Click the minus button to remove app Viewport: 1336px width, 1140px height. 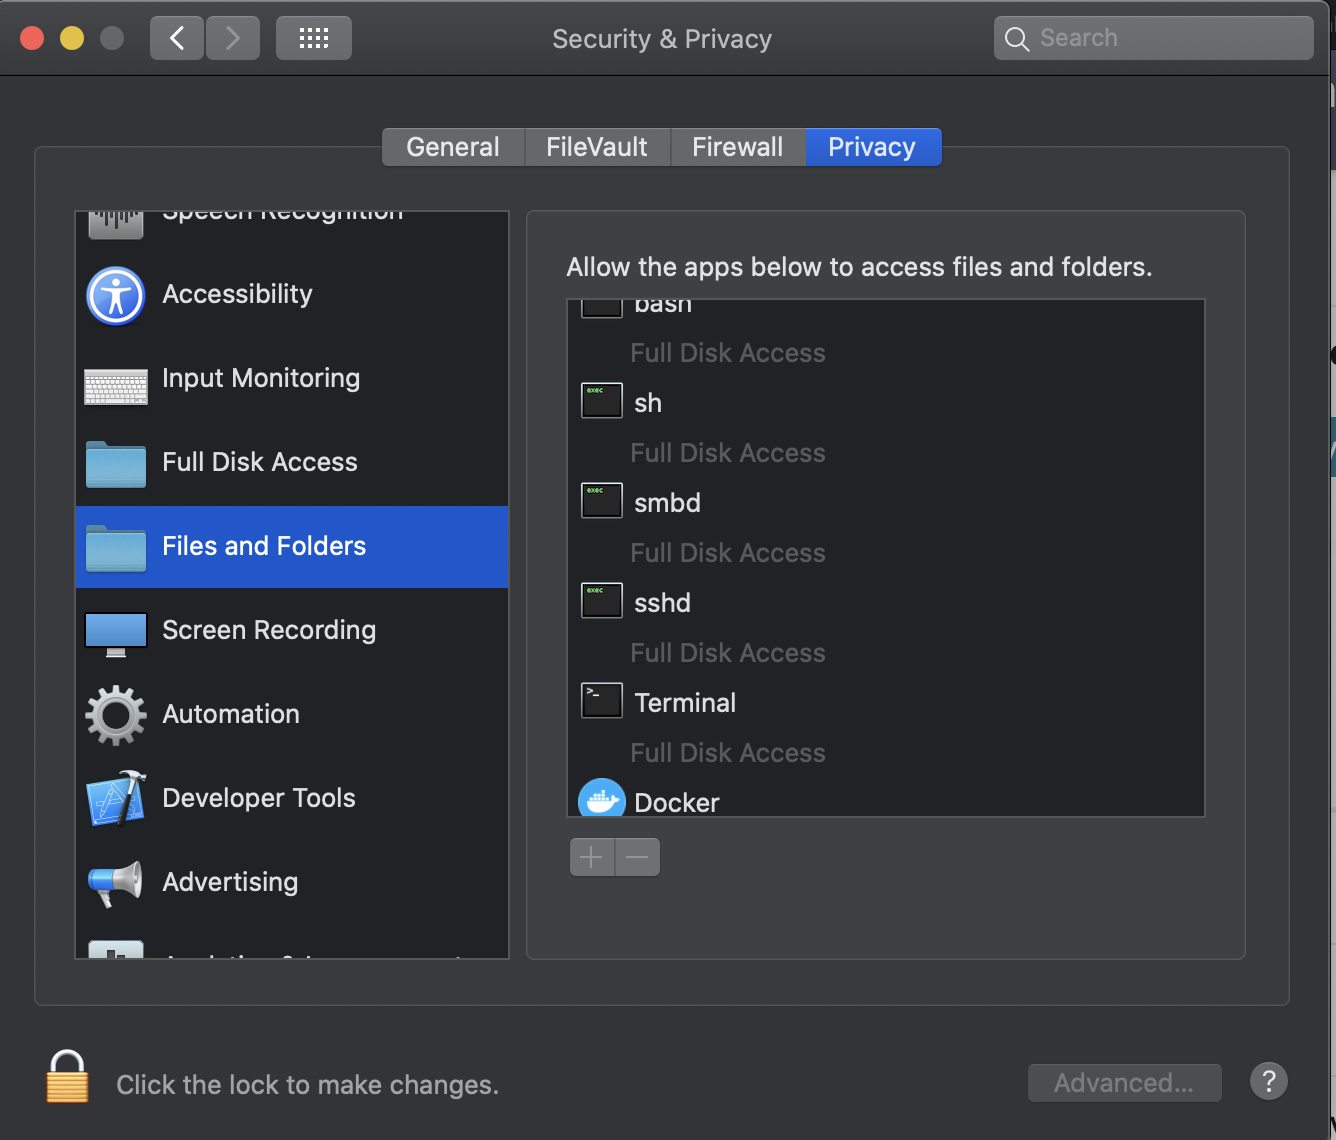point(637,857)
